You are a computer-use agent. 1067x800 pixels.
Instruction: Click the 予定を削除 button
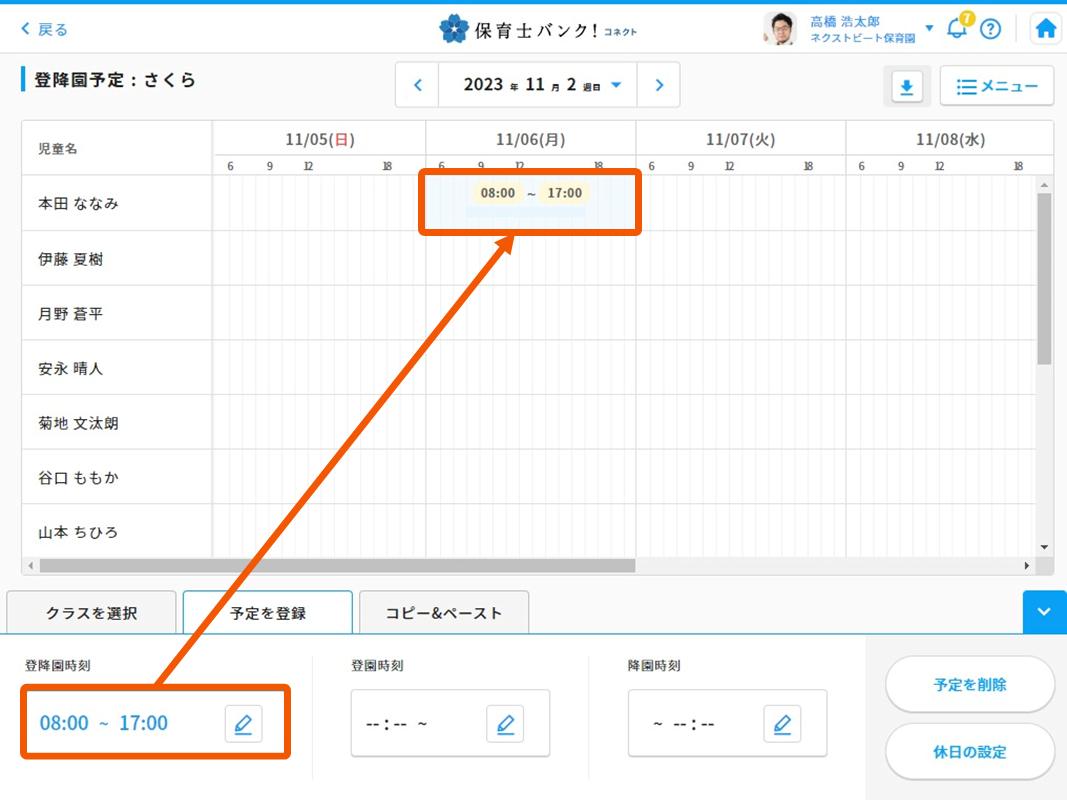point(970,685)
